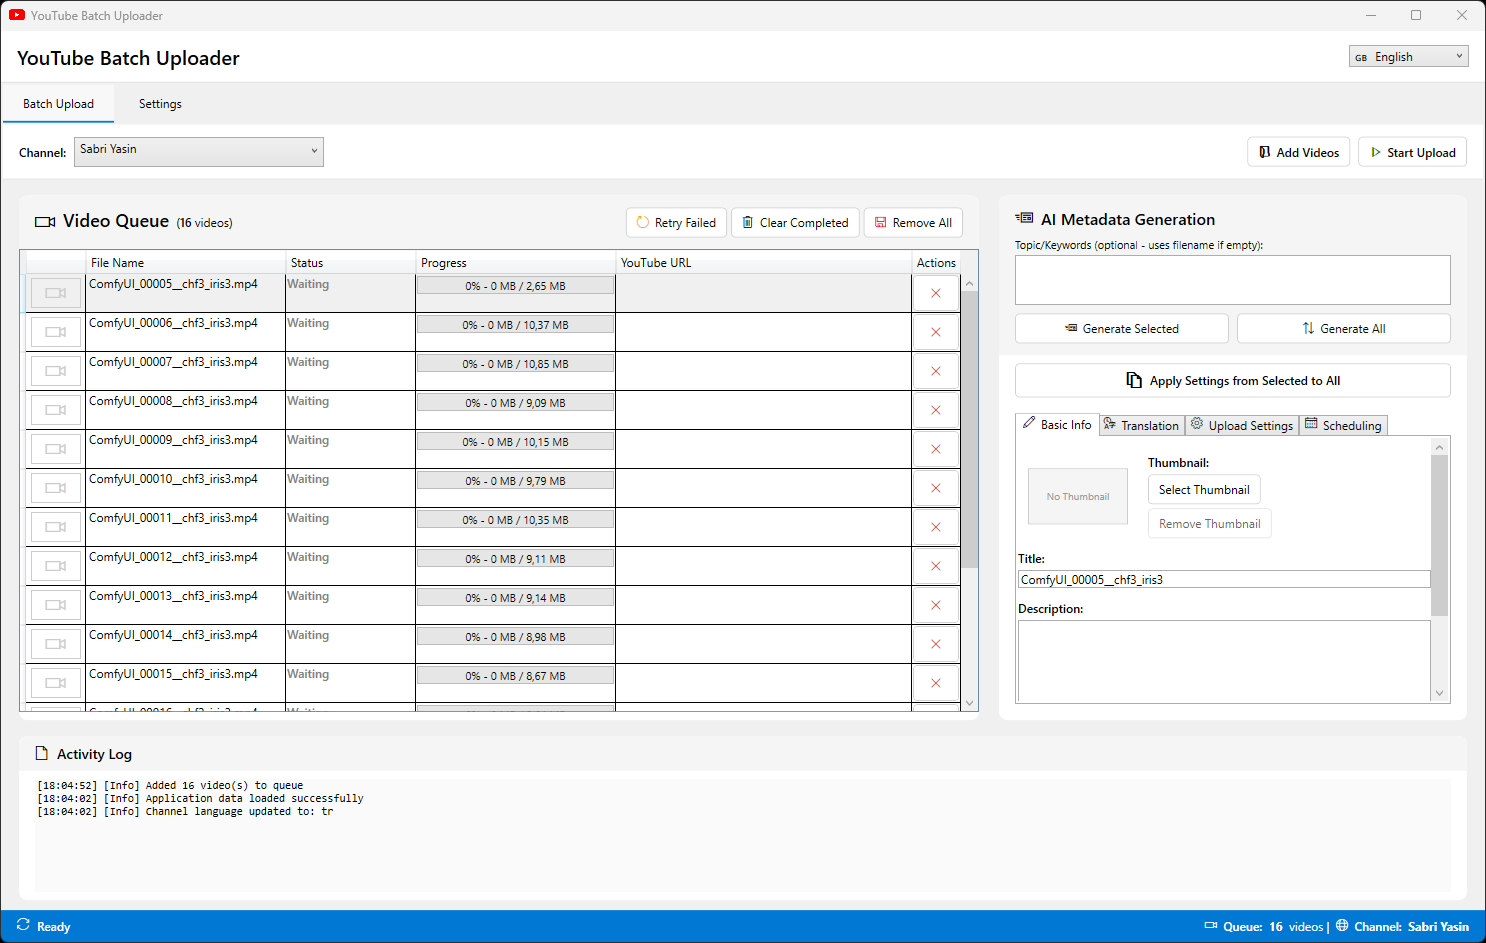The image size is (1486, 943).
Task: Click the Retry Failed button
Action: point(676,223)
